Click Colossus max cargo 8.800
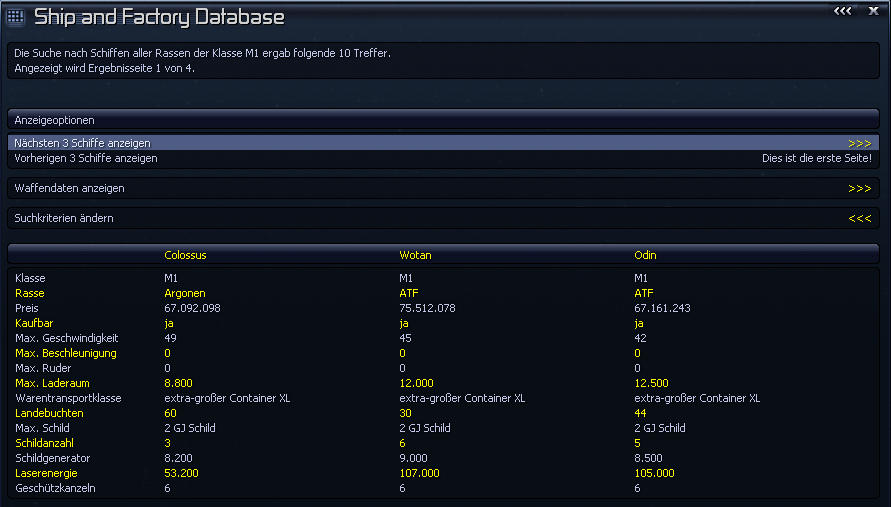Screen dimensions: 891x507 pos(178,383)
